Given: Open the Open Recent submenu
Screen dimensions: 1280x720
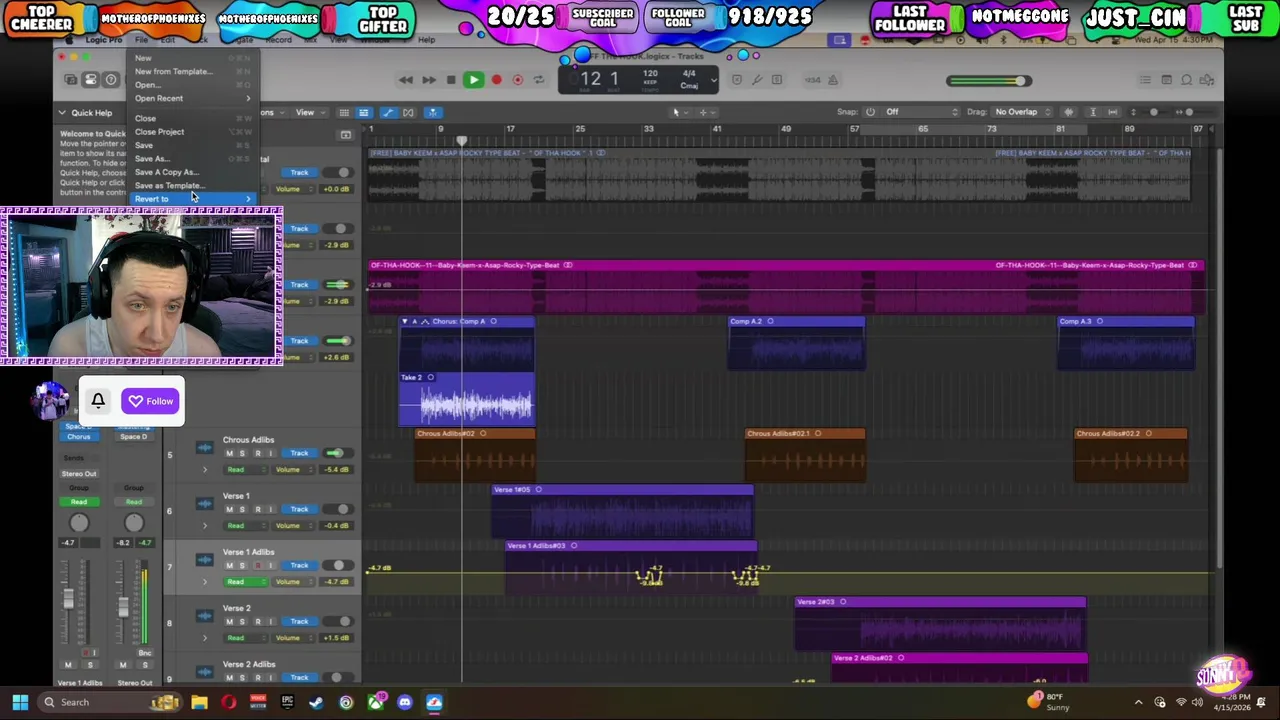Looking at the screenshot, I should [x=193, y=98].
